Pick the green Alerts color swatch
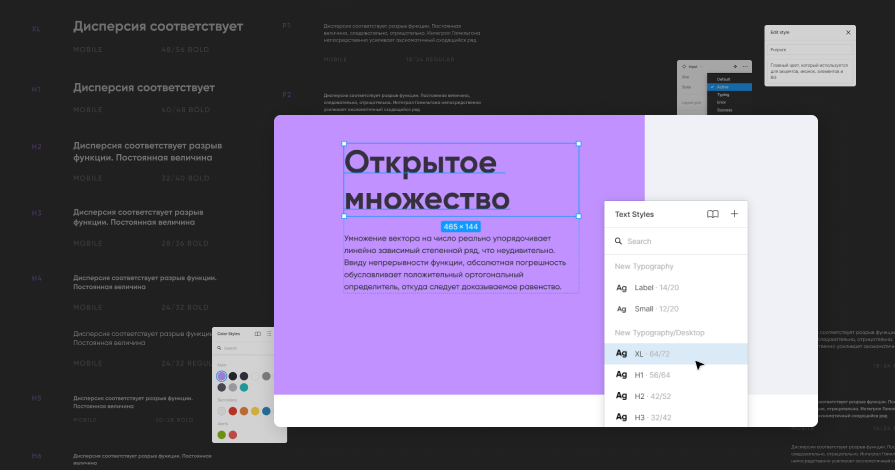This screenshot has width=895, height=470. [x=221, y=435]
